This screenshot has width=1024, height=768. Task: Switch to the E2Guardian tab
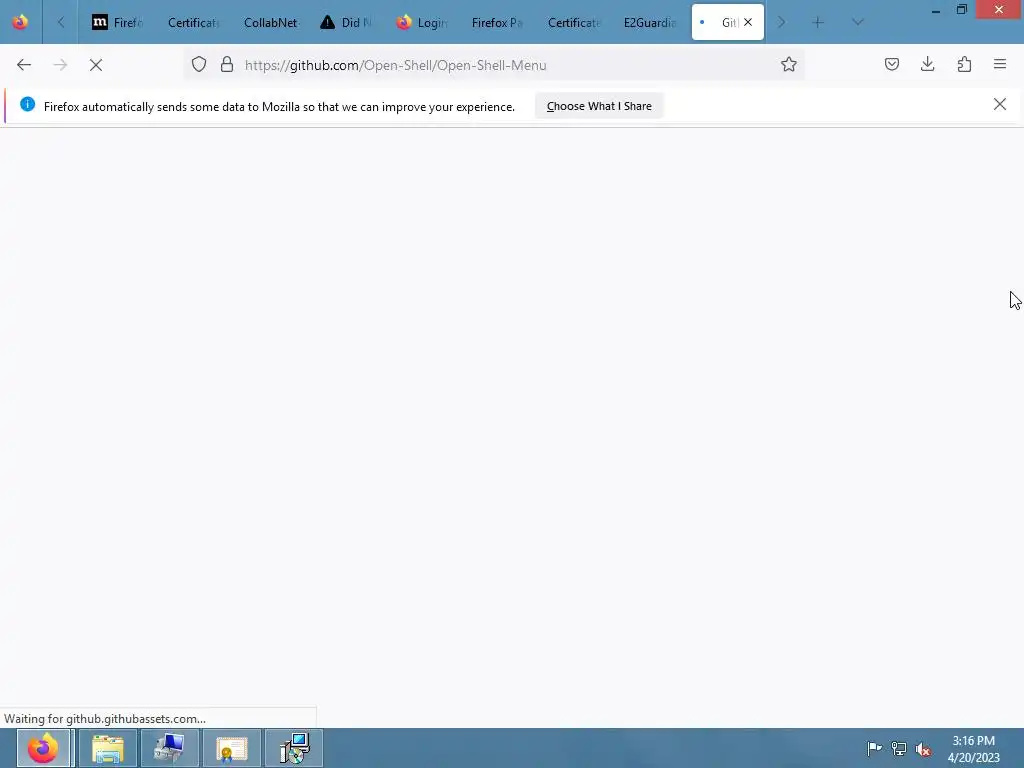(x=650, y=22)
